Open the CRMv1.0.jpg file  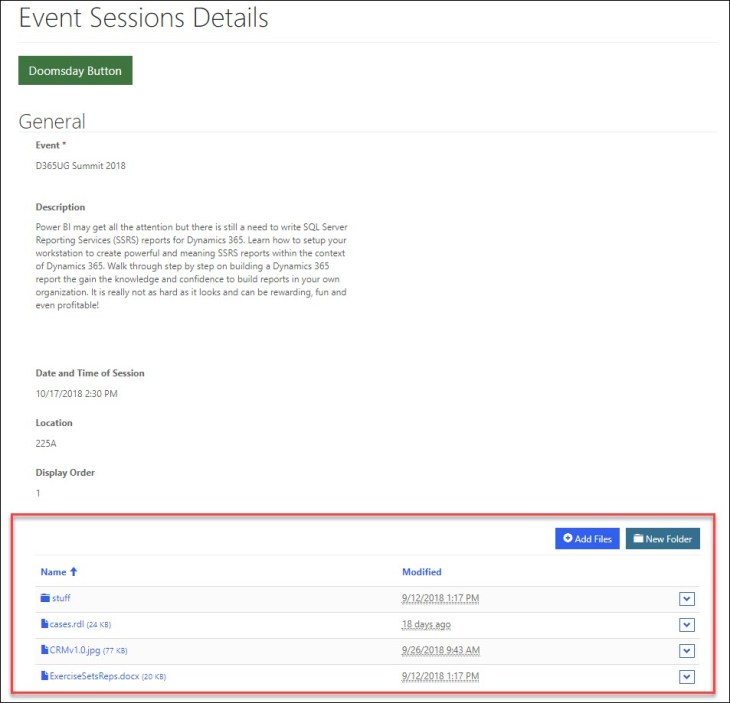pyautogui.click(x=75, y=650)
